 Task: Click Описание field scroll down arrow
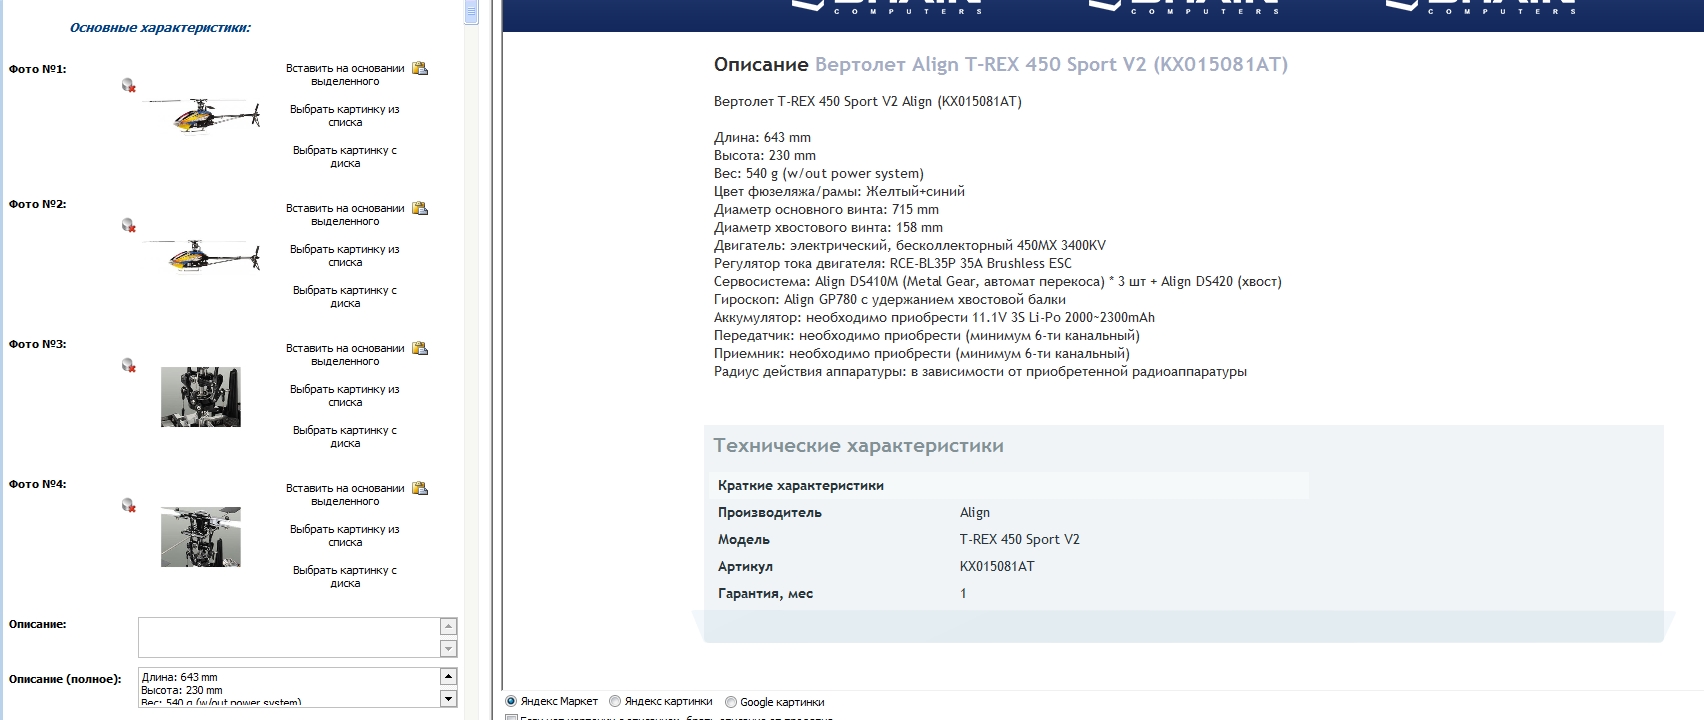[448, 649]
